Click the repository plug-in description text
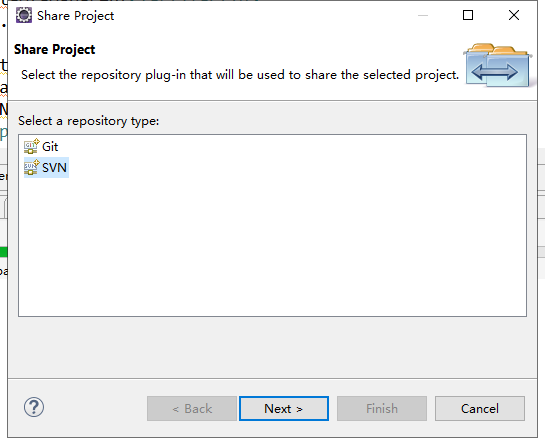This screenshot has height=445, width=545. coord(240,75)
